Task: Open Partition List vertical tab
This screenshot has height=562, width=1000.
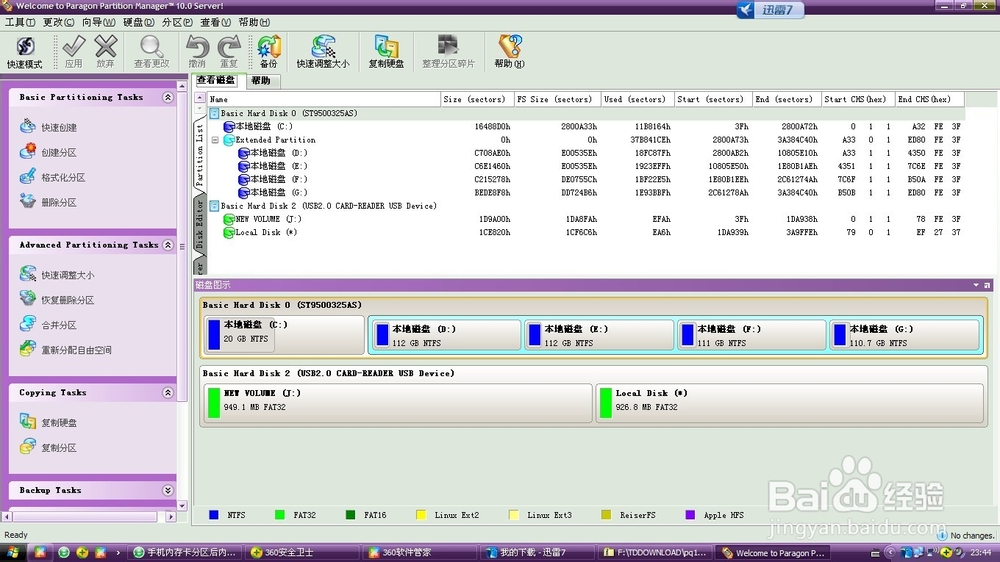Action: (200, 155)
